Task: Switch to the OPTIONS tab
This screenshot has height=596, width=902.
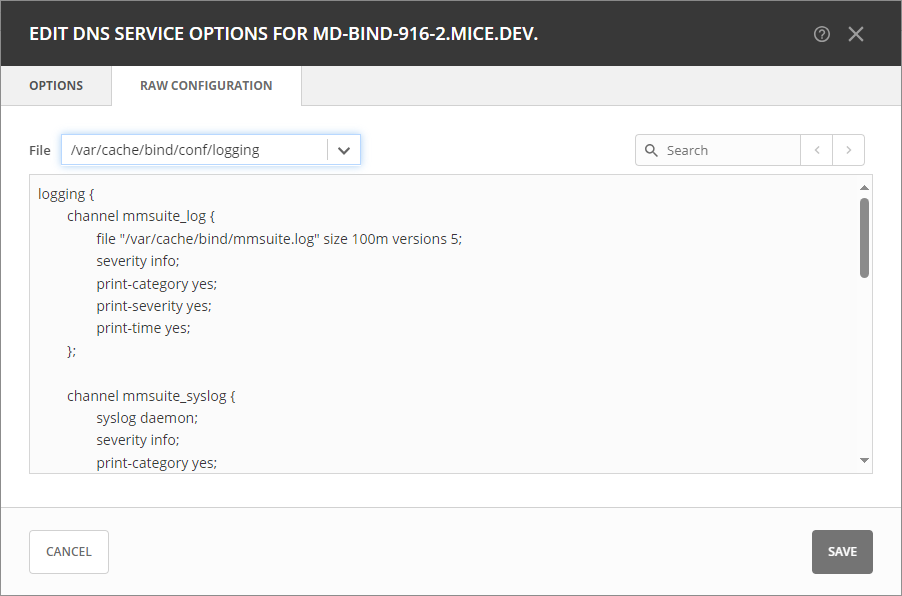Action: point(55,85)
